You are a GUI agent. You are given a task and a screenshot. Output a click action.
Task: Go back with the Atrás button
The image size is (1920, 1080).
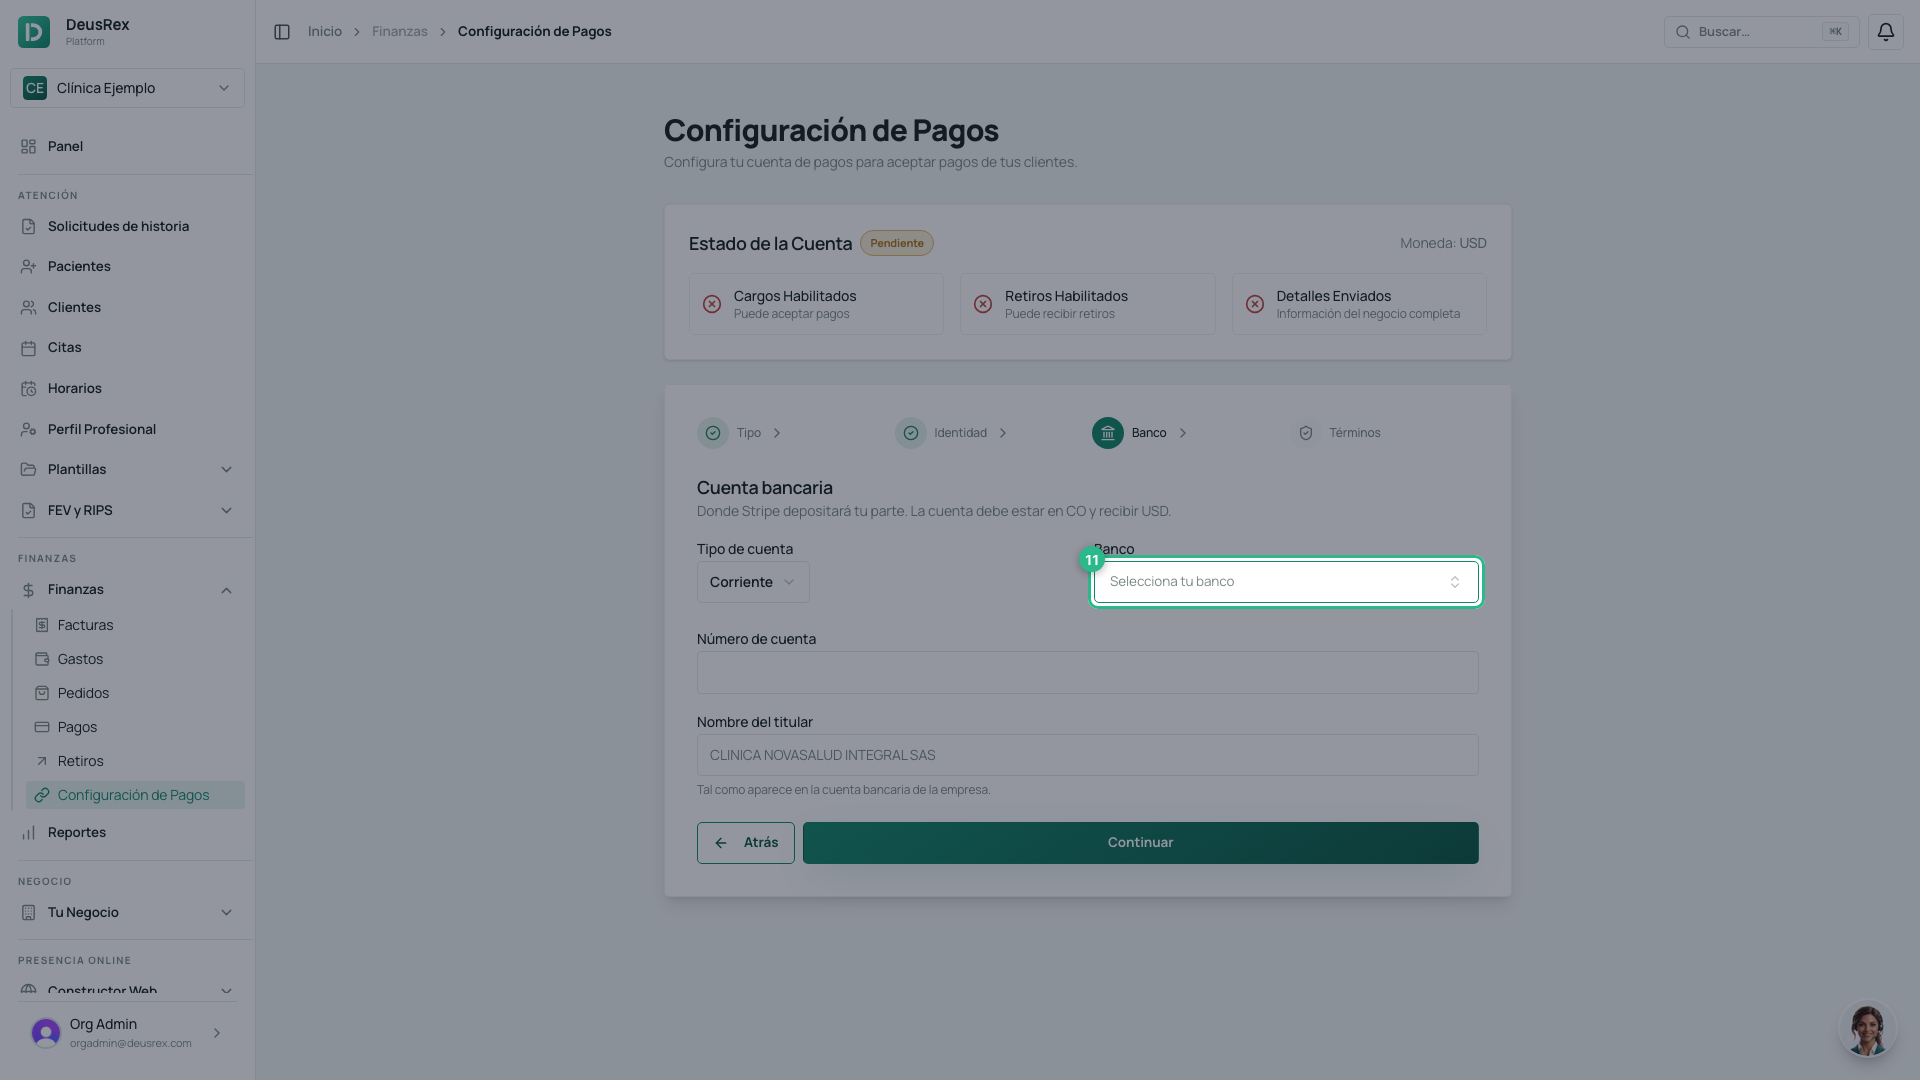coord(746,843)
